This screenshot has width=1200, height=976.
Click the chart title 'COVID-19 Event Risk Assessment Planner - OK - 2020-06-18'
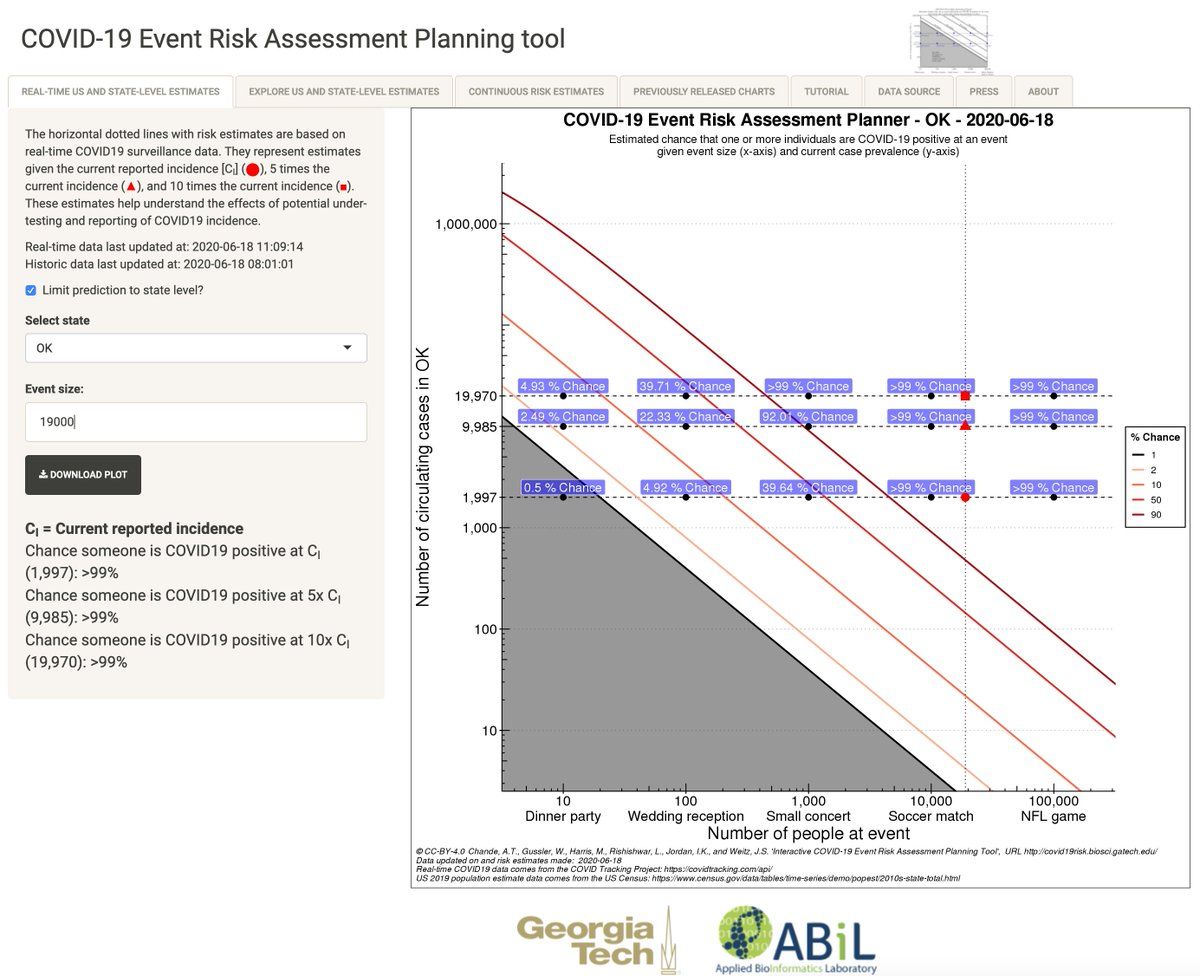pos(808,120)
